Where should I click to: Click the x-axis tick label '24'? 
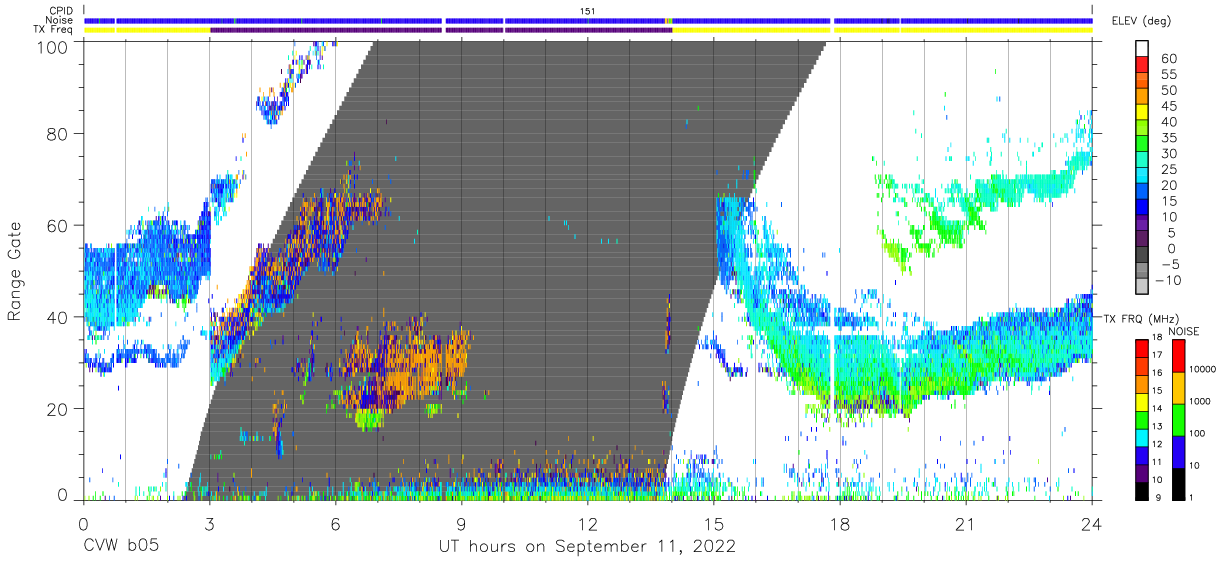pos(1092,523)
